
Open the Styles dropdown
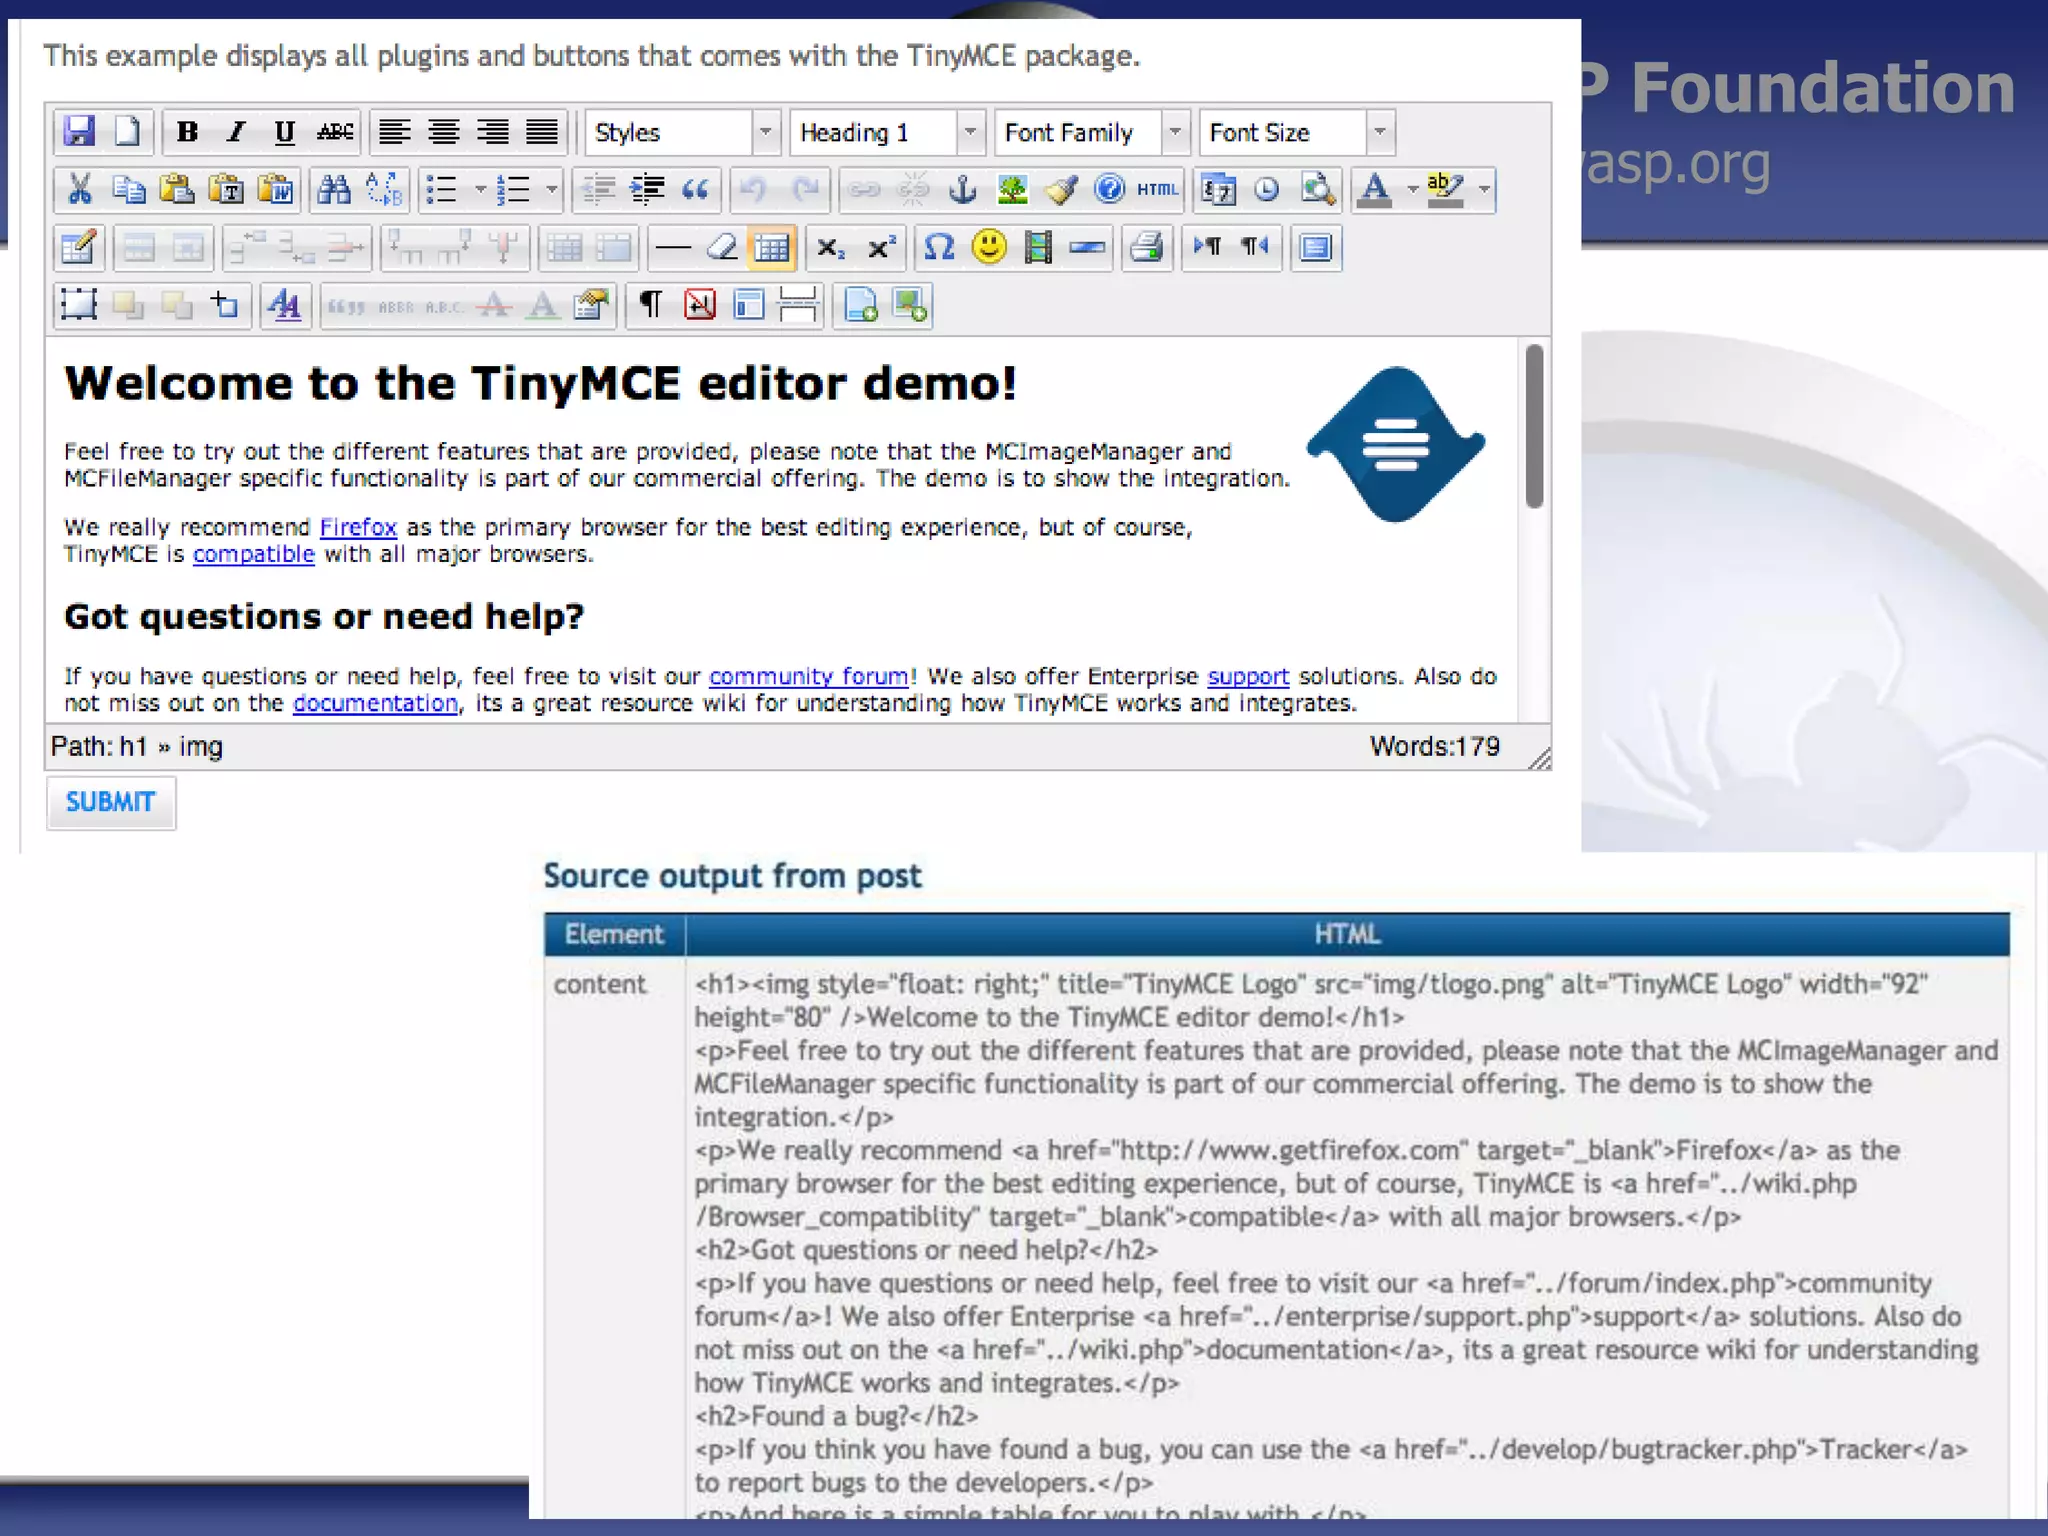(682, 132)
